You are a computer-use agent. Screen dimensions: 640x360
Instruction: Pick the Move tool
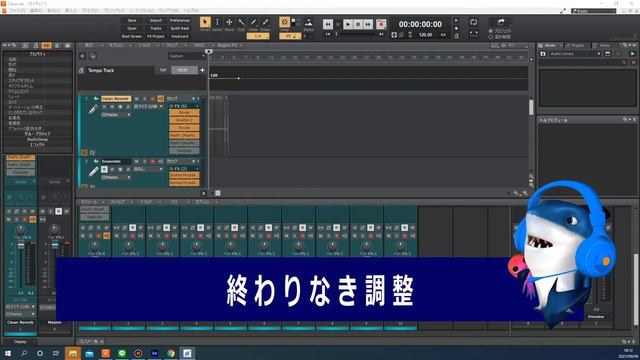(229, 22)
